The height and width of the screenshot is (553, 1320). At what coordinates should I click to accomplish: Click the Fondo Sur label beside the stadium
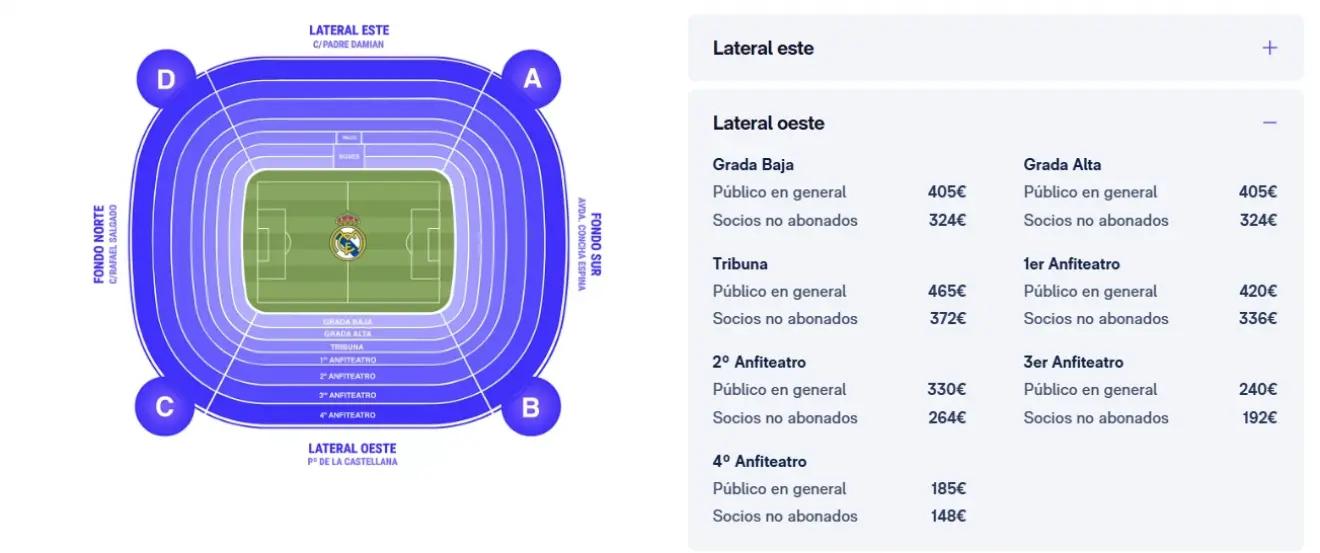pos(595,245)
